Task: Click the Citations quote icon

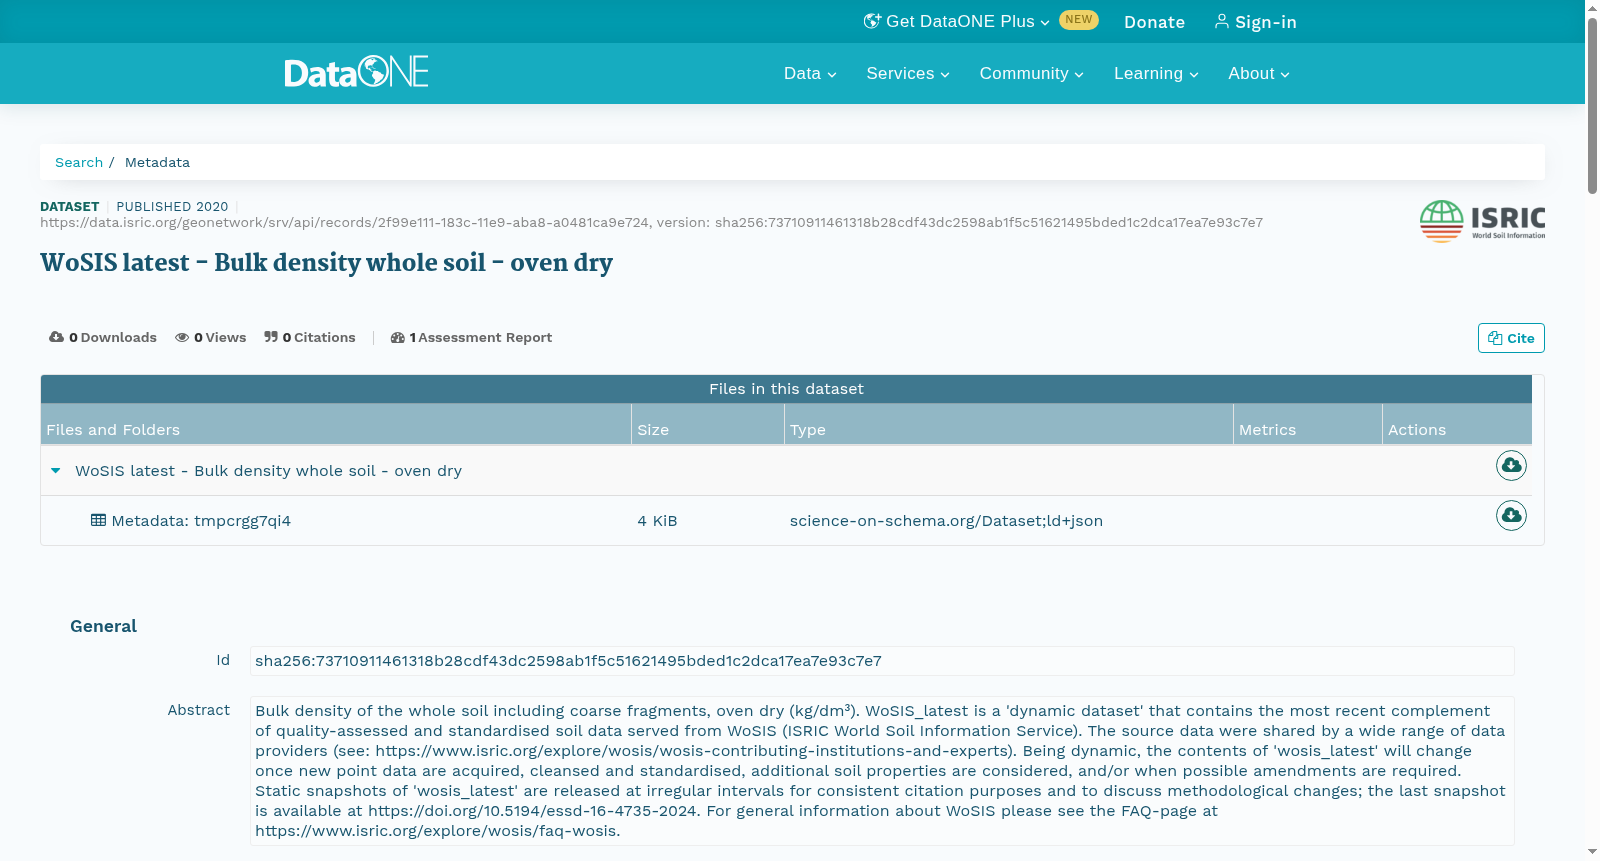Action: click(x=271, y=337)
